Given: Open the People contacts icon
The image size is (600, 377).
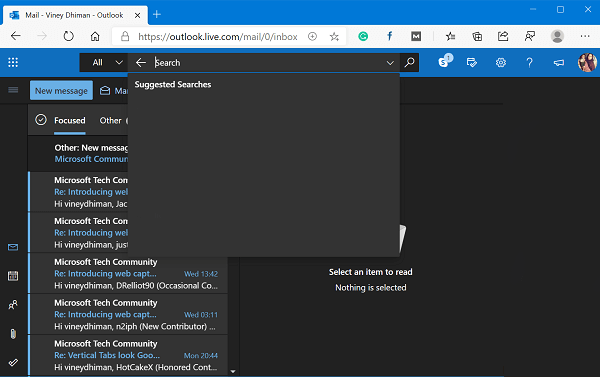Looking at the screenshot, I should pos(13,305).
